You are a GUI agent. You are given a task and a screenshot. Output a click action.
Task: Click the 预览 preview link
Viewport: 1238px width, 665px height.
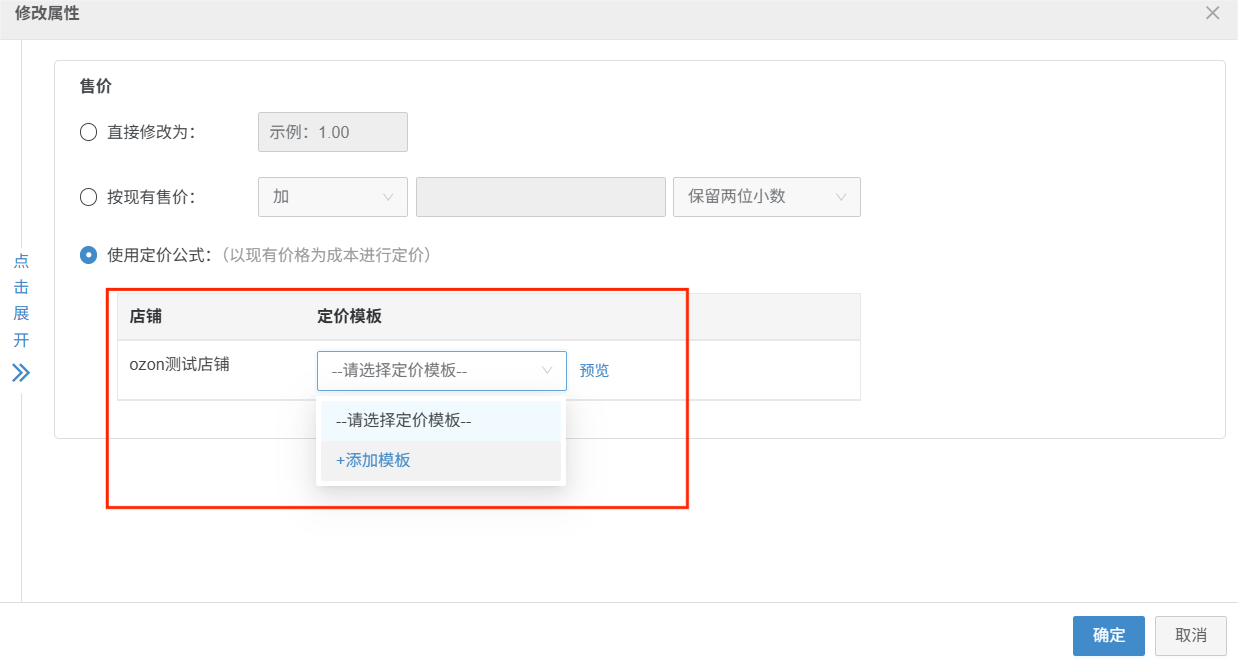click(x=594, y=370)
